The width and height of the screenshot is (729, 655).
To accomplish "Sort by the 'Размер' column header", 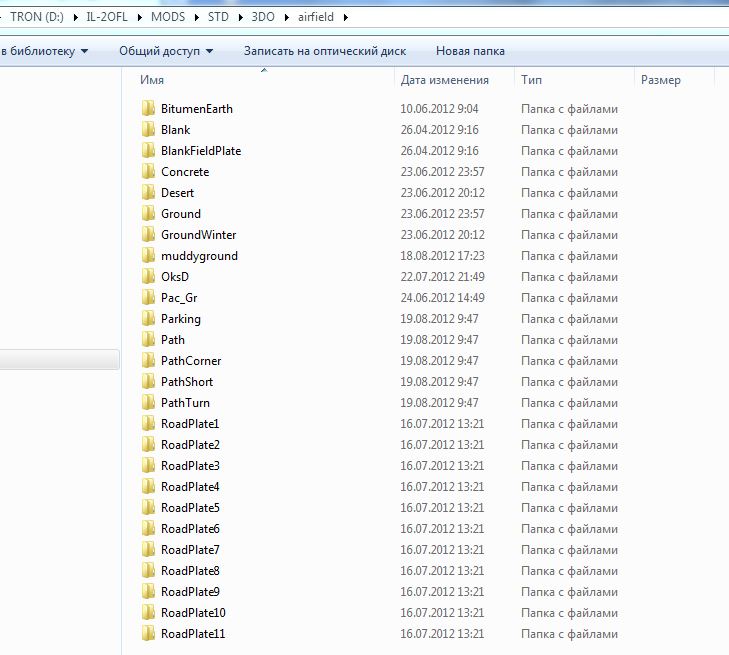I will (x=661, y=80).
